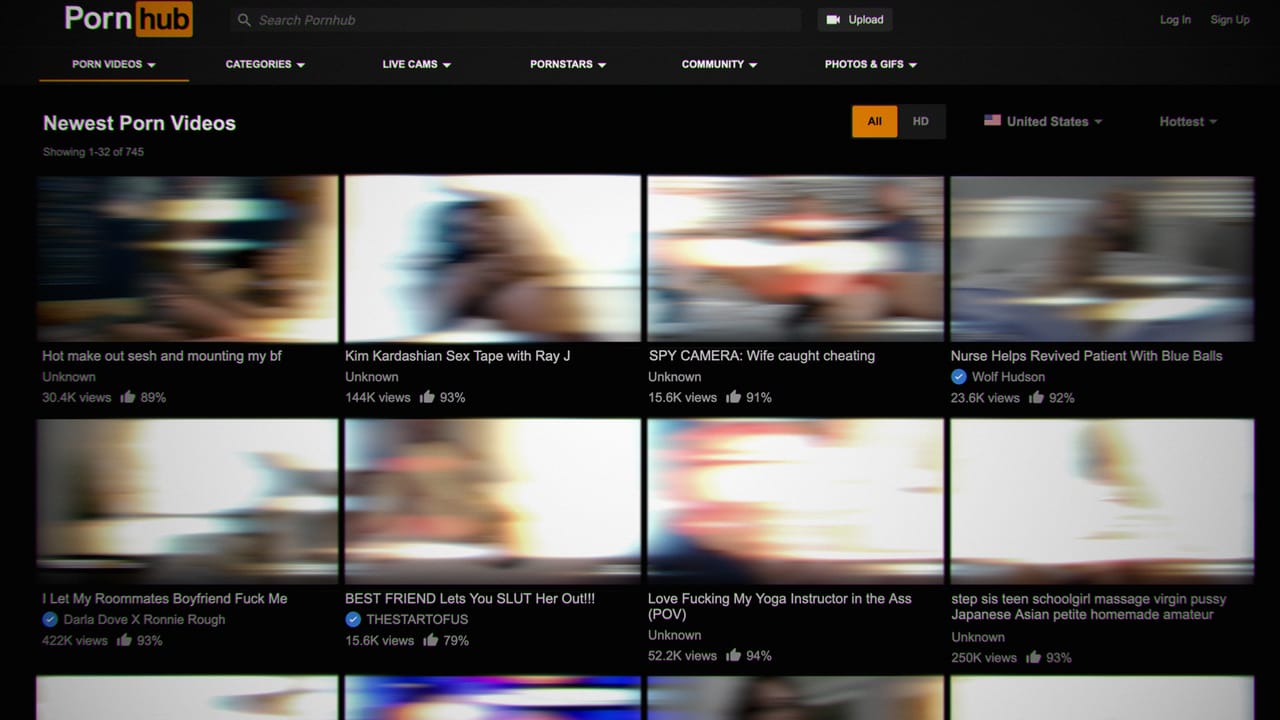The height and width of the screenshot is (720, 1280).
Task: Click thumbs-up icon in the 250K views row
Action: 1034,657
